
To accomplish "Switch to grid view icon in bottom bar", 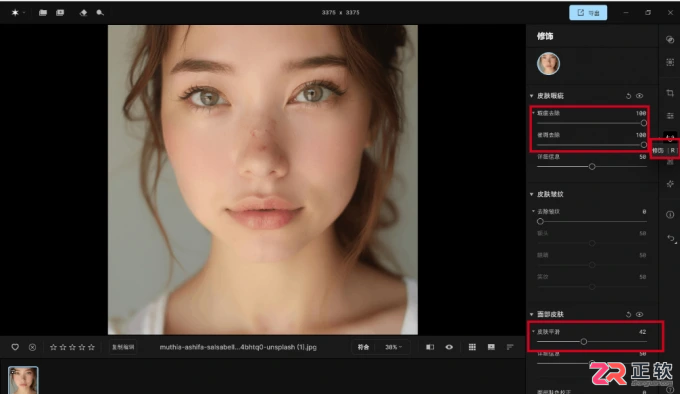I will point(472,347).
